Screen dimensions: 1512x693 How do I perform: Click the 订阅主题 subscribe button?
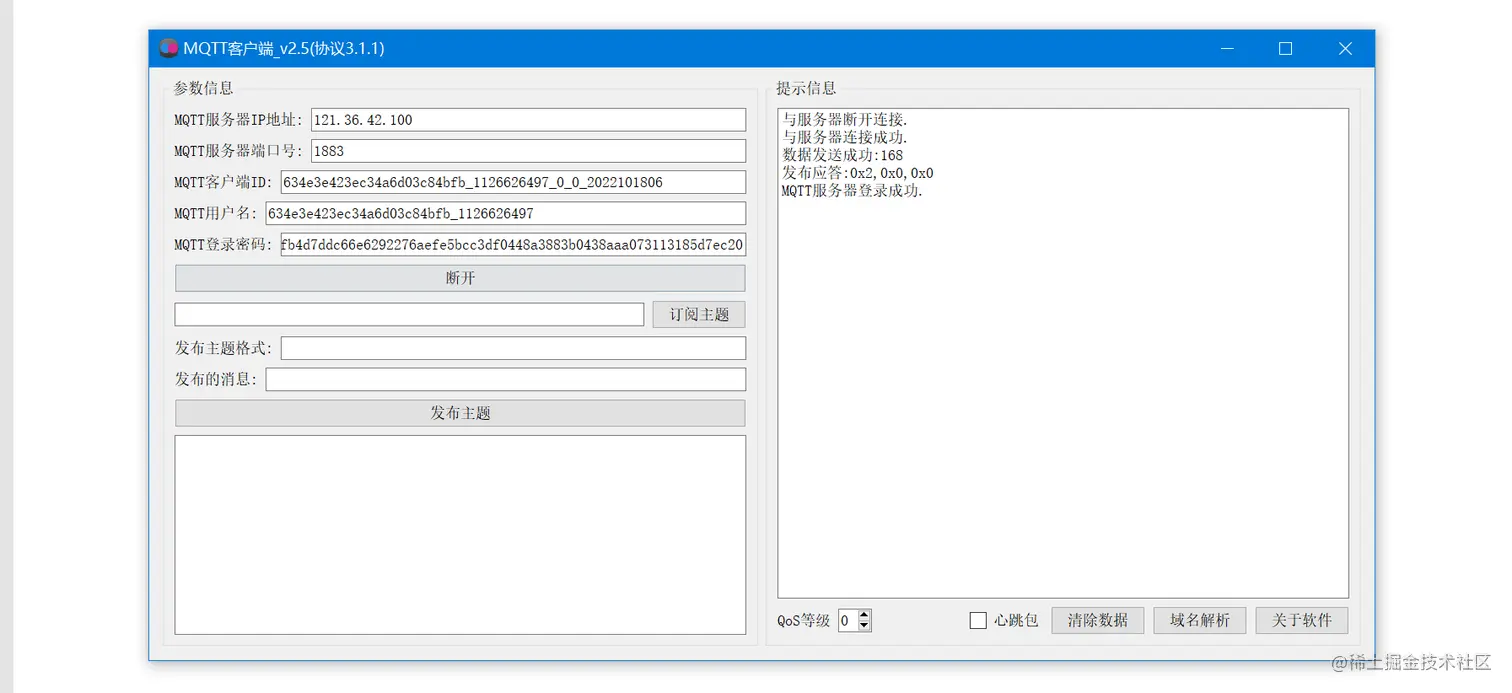tap(699, 314)
